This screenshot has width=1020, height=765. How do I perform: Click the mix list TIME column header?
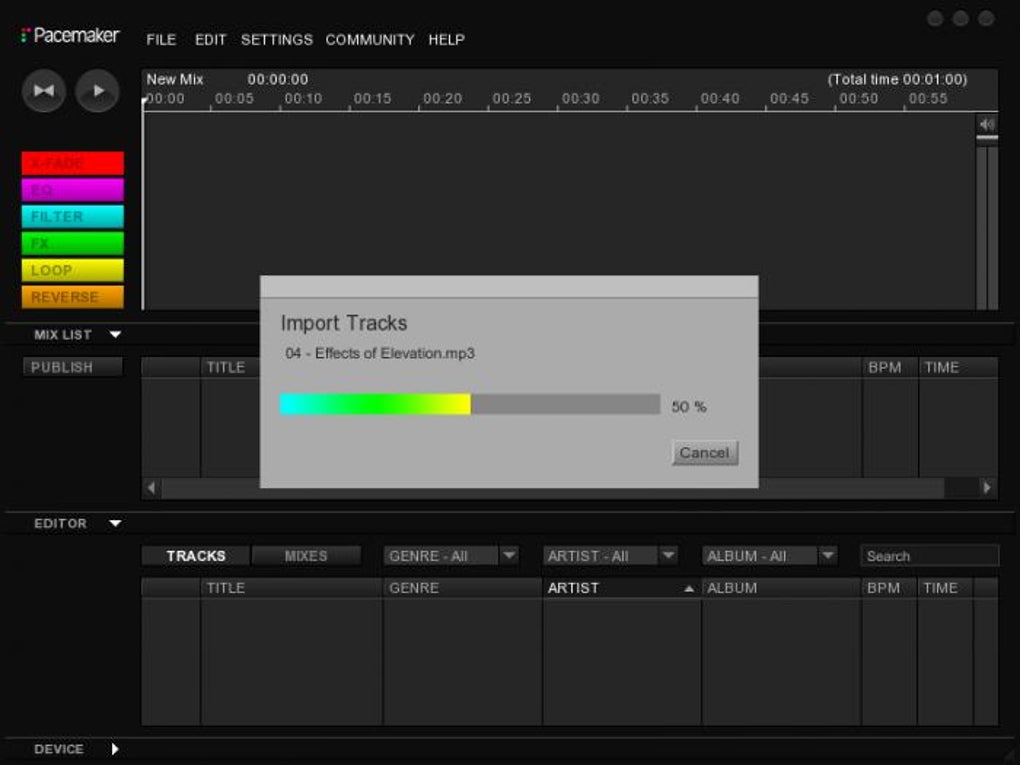click(958, 368)
